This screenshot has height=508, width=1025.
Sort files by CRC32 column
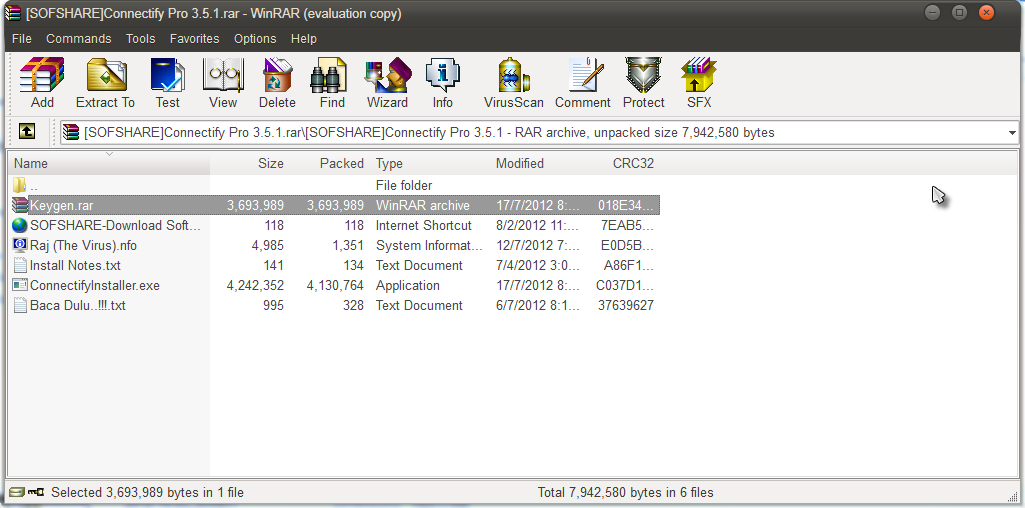coord(621,163)
